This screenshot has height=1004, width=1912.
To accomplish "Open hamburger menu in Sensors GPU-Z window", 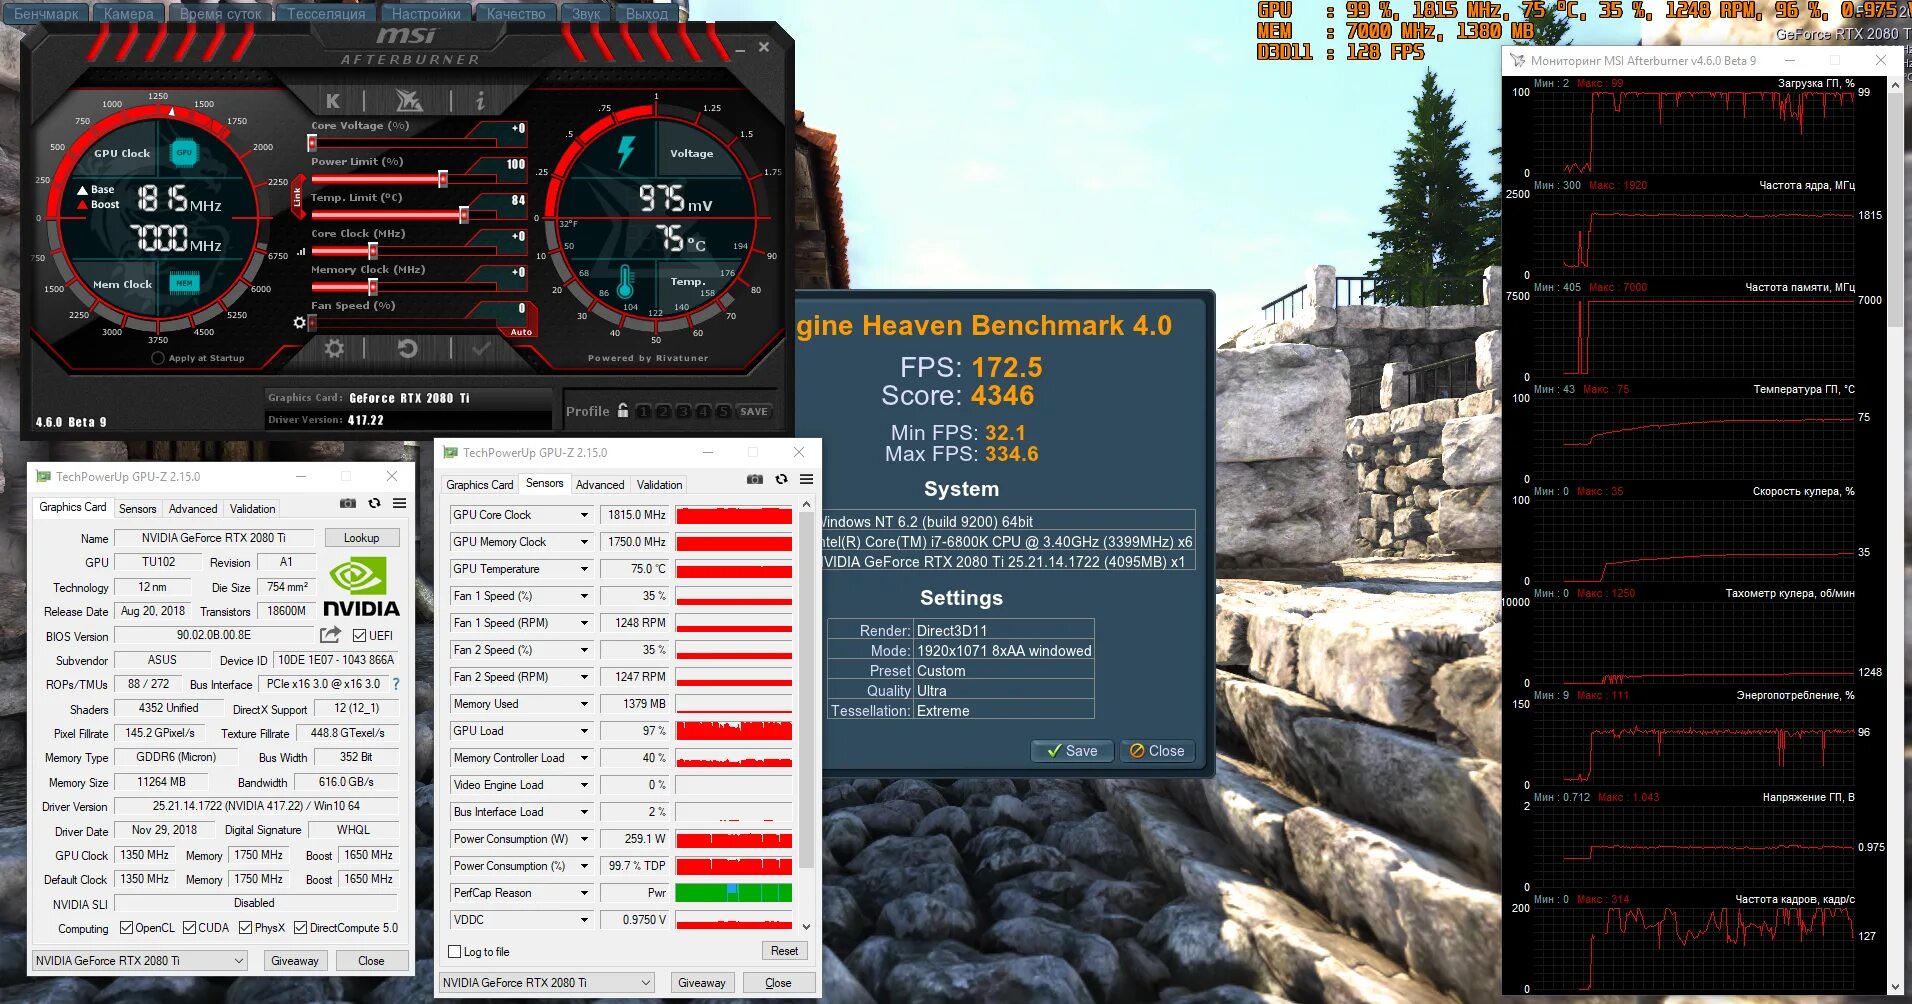I will pos(806,479).
